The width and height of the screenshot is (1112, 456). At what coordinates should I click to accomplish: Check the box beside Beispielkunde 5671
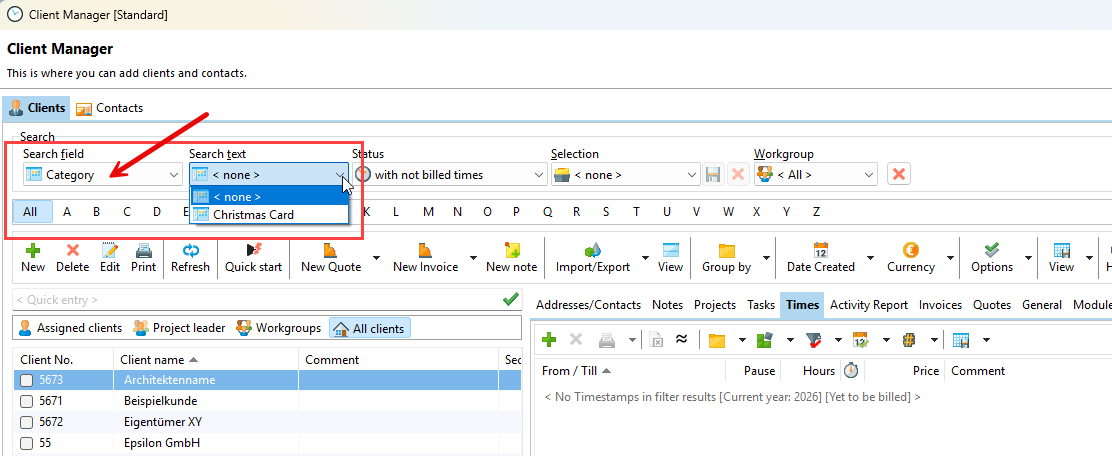tap(27, 402)
